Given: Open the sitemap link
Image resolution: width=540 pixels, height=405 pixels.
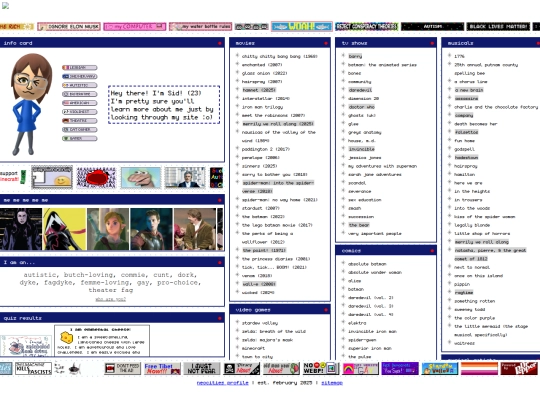Looking at the screenshot, I should point(332,383).
